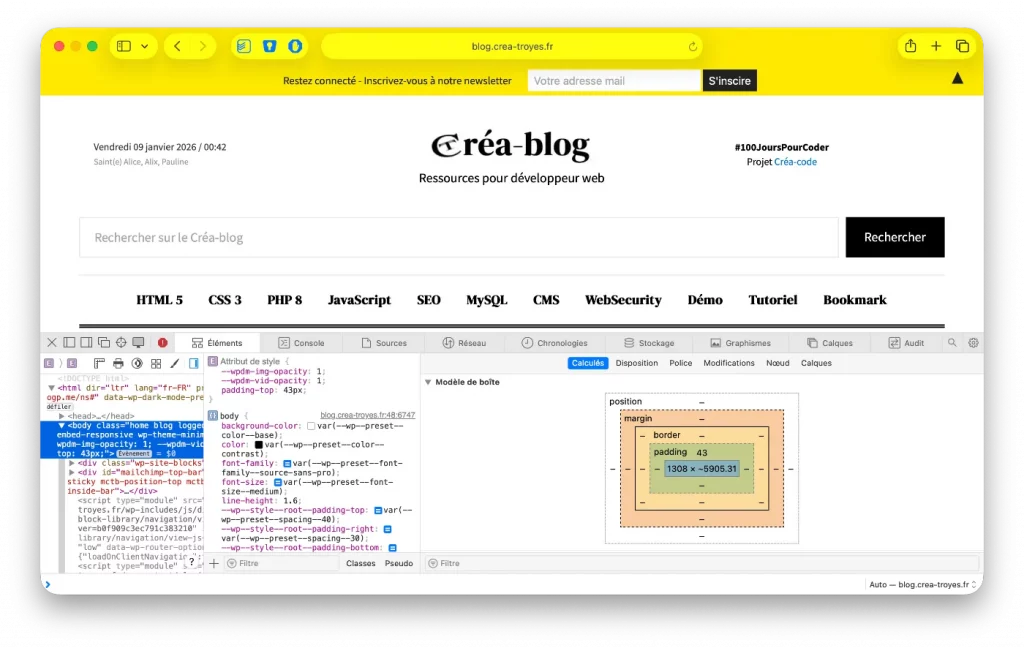The width and height of the screenshot is (1024, 648).
Task: Expand the html element in DOM tree
Action: pos(50,388)
